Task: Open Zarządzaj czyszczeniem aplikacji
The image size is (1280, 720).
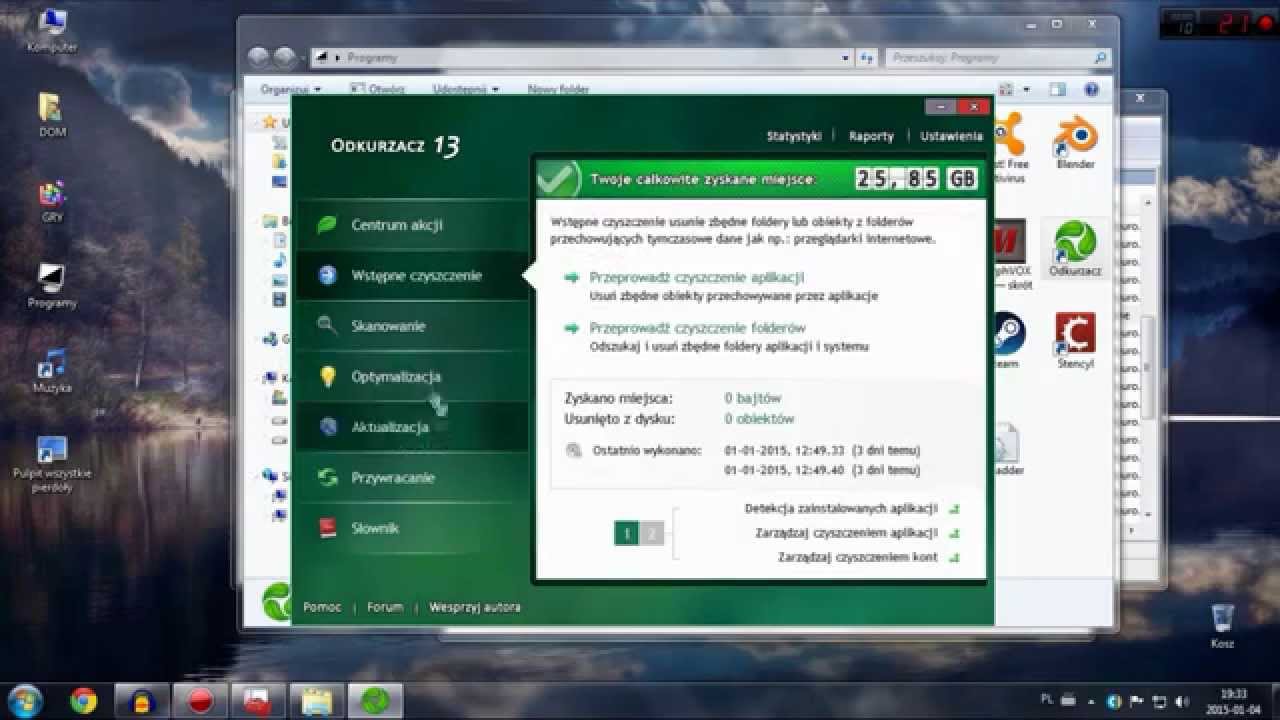Action: coord(846,533)
